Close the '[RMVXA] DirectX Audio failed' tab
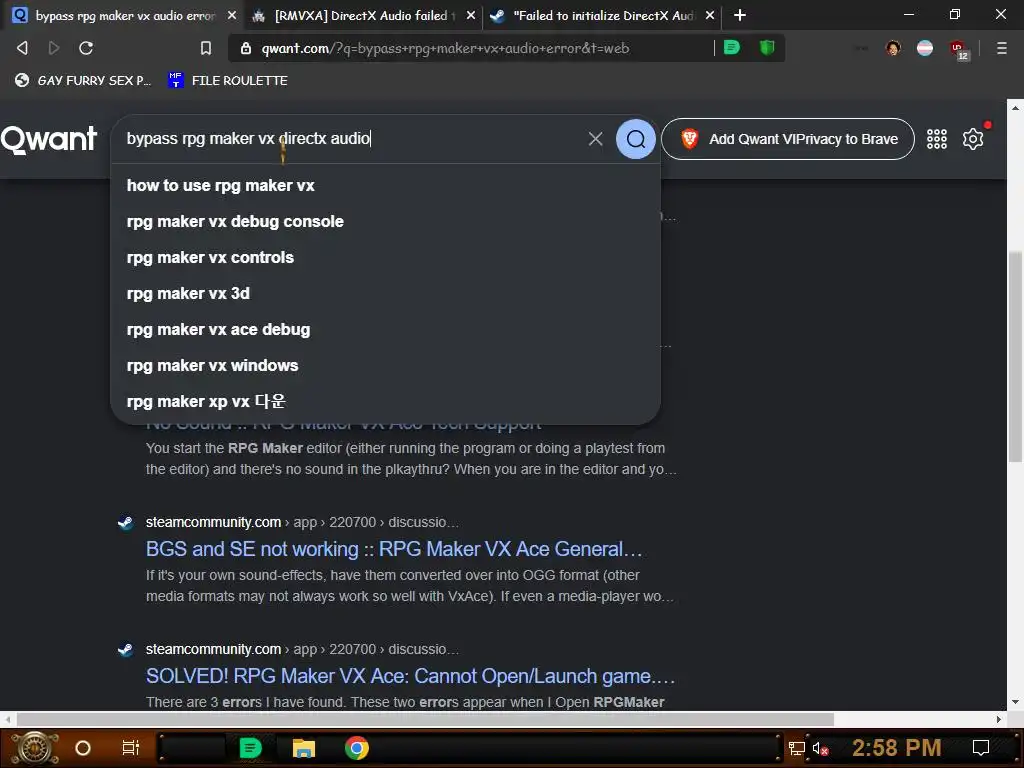This screenshot has width=1024, height=768. (x=471, y=15)
